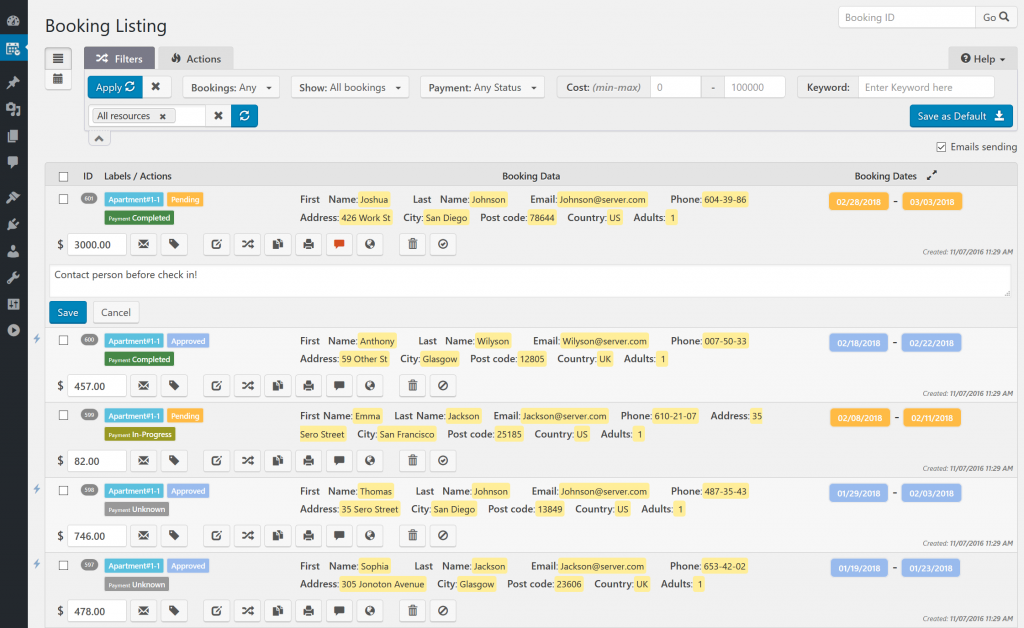Click the globe icon on Anthony's booking row
Image resolution: width=1024 pixels, height=628 pixels.
[x=370, y=385]
